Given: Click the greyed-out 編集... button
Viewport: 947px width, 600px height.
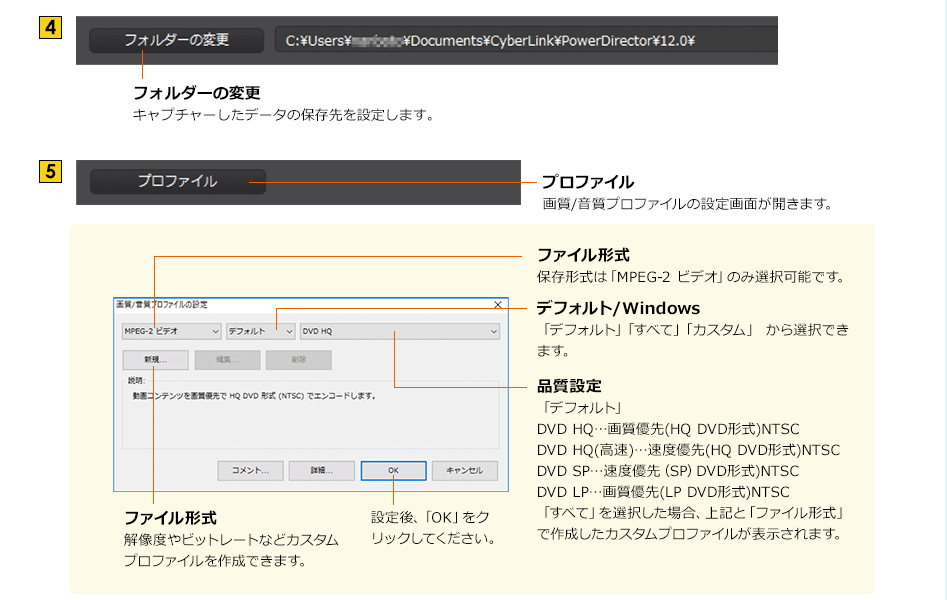Looking at the screenshot, I should [x=227, y=360].
